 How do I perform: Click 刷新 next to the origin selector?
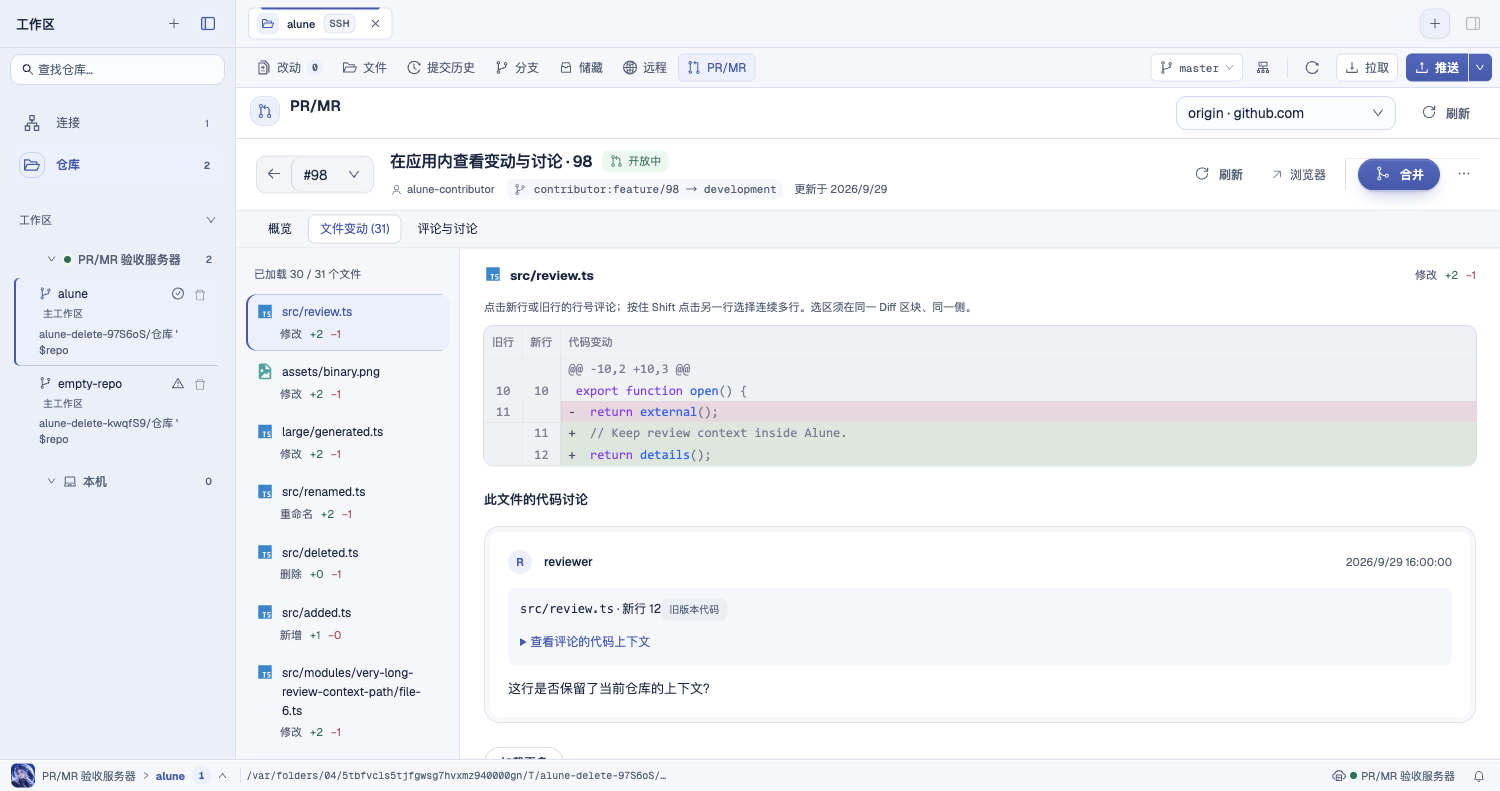point(1447,113)
